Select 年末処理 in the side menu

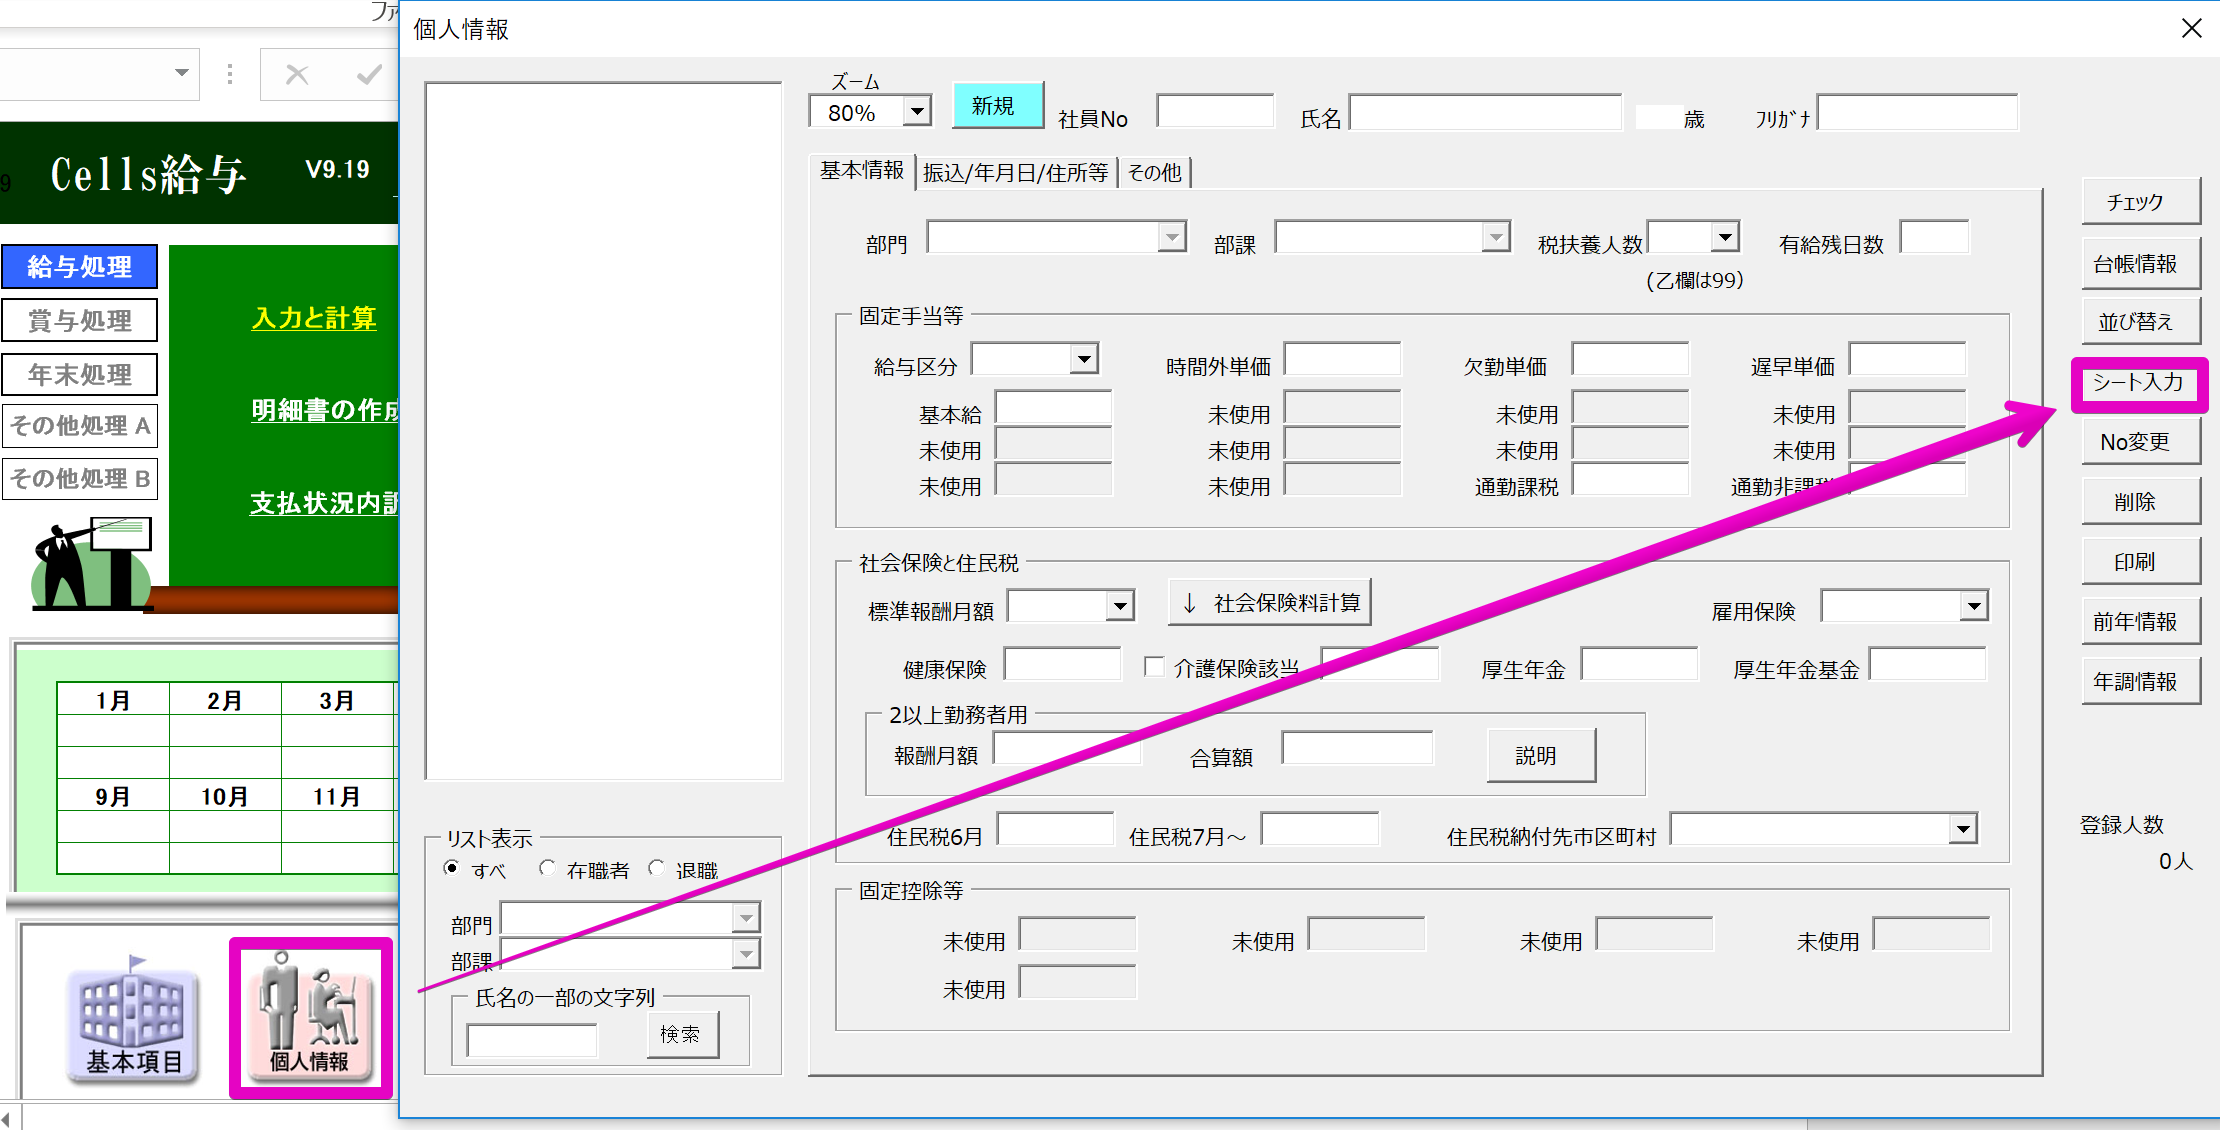tap(80, 374)
